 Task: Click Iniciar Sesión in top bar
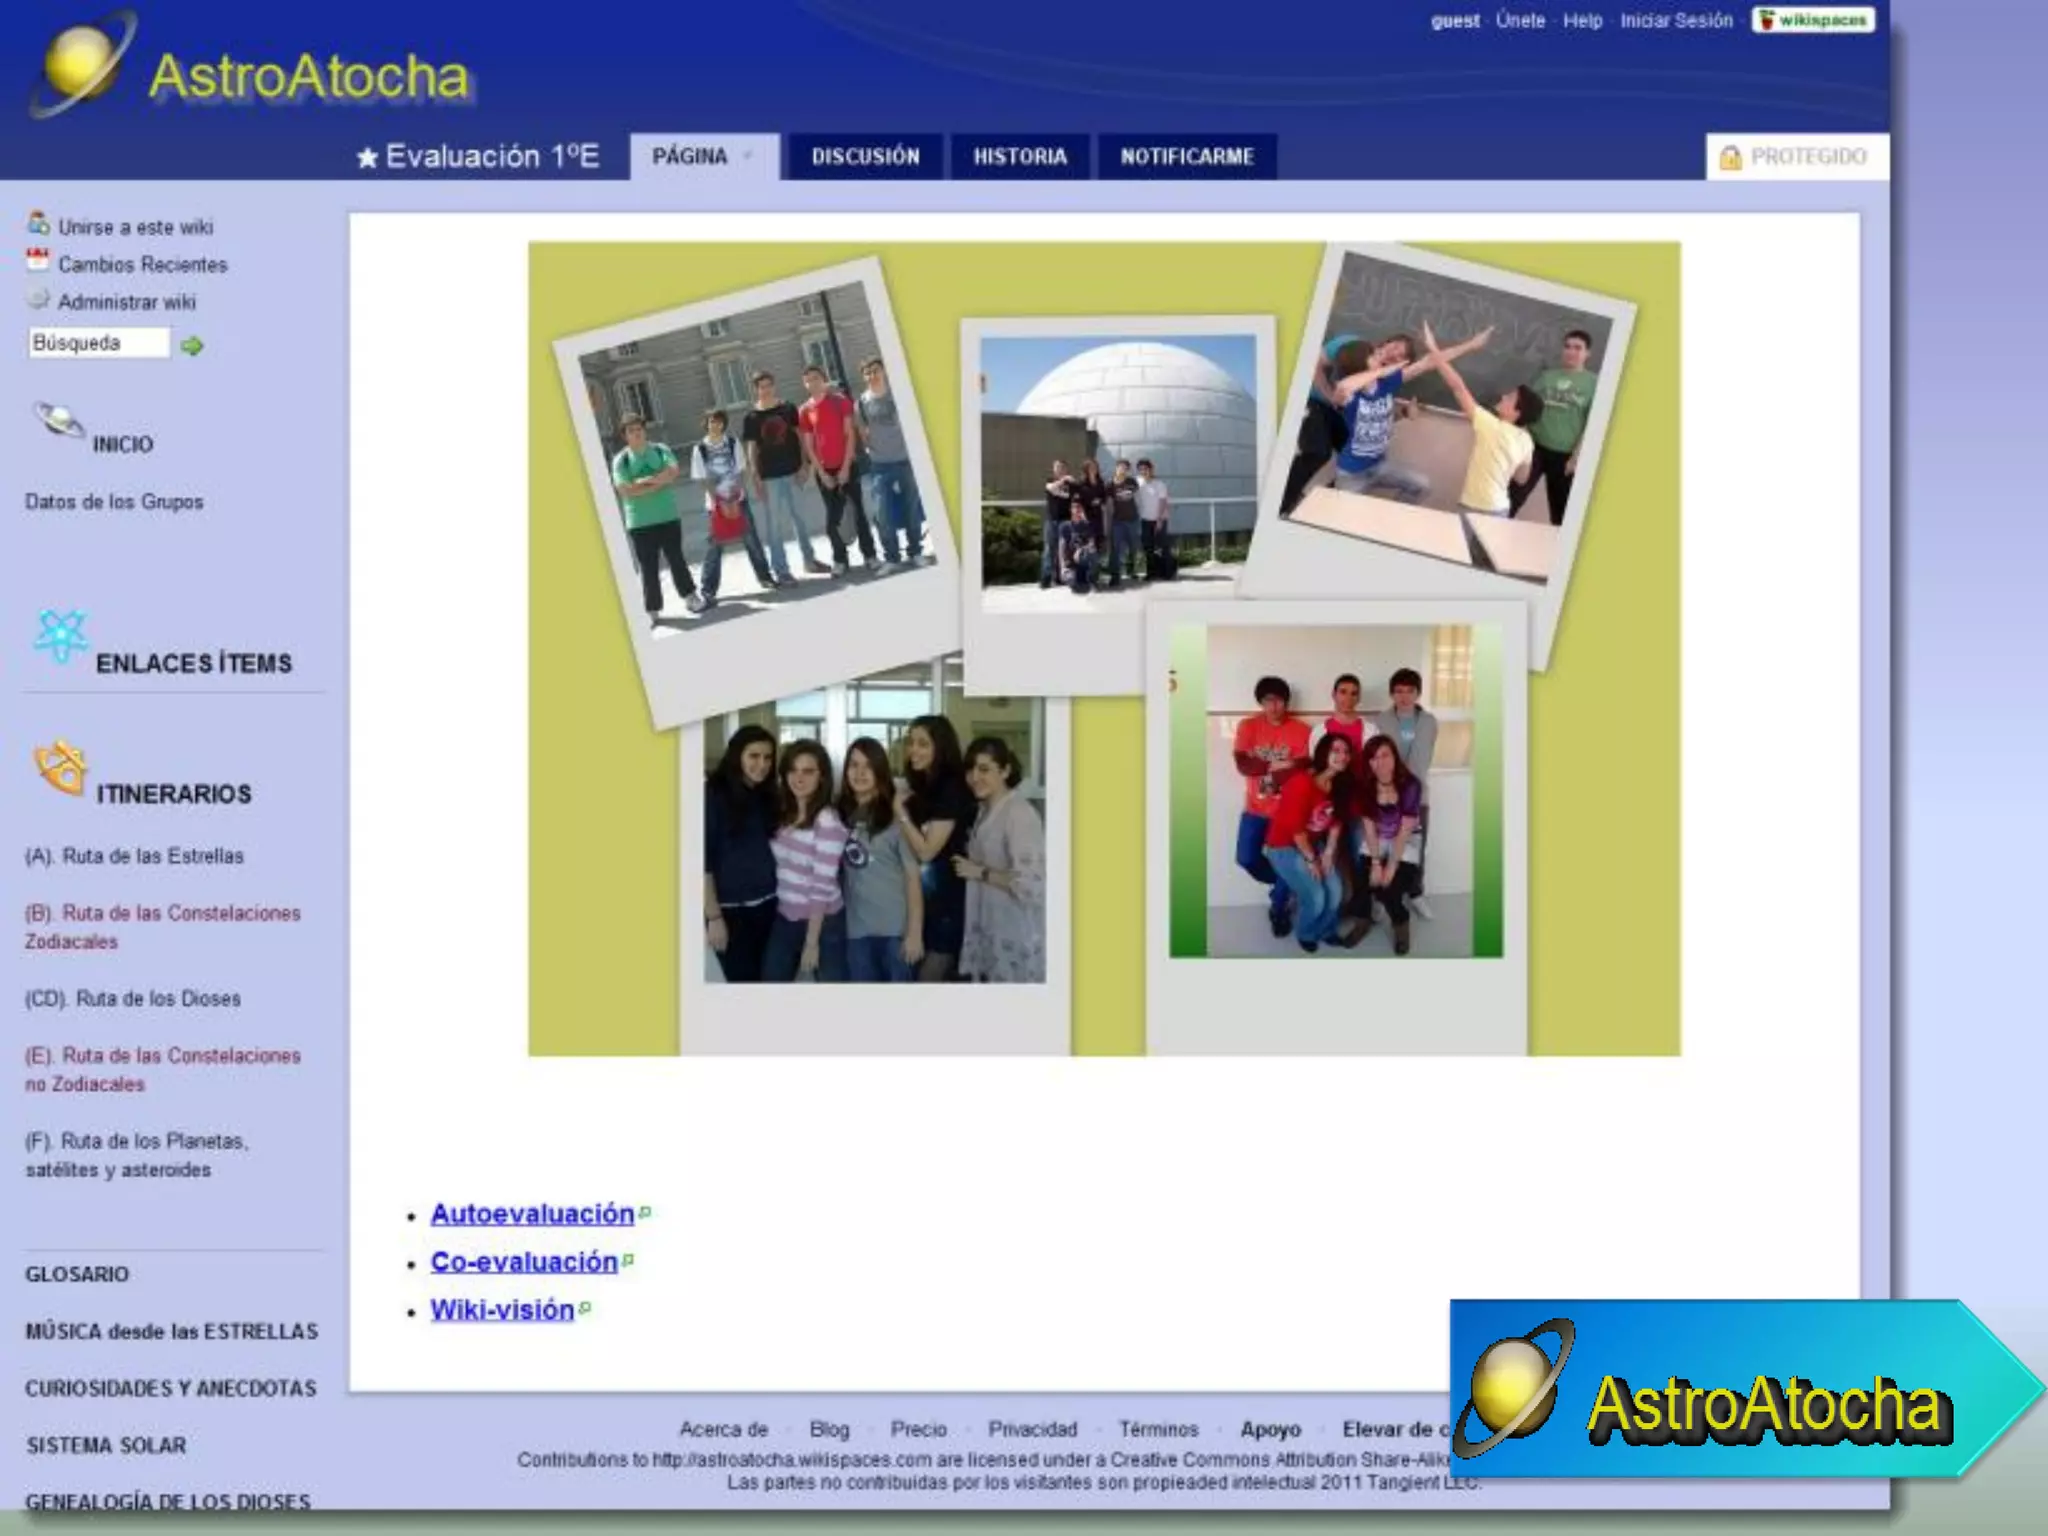1676,20
